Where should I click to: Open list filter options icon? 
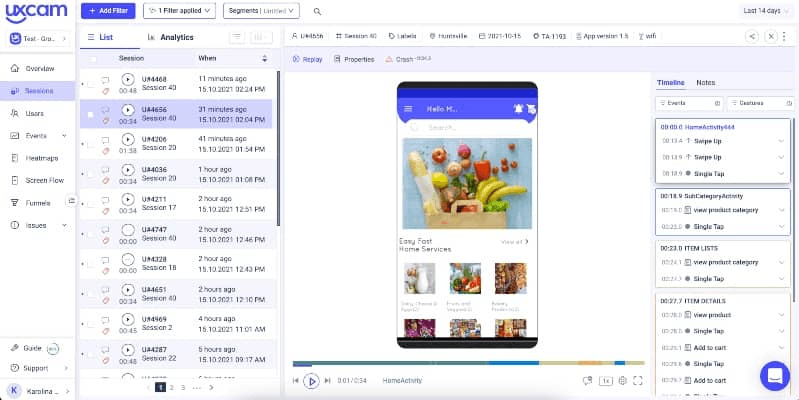[236, 37]
